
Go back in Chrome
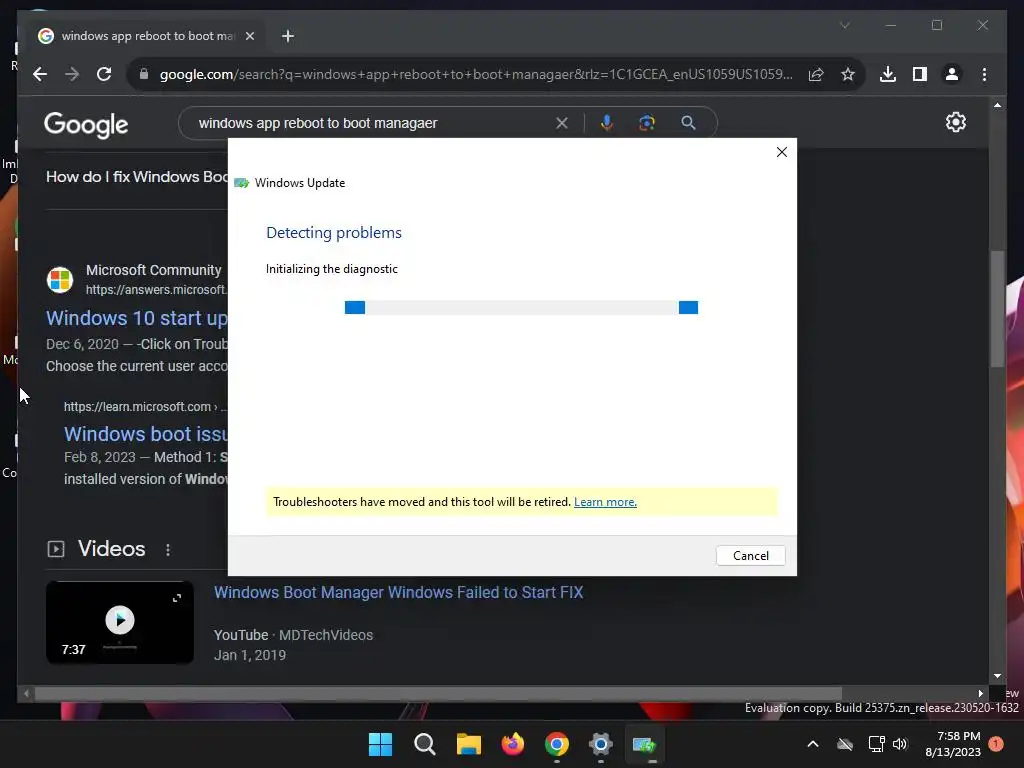pos(40,74)
